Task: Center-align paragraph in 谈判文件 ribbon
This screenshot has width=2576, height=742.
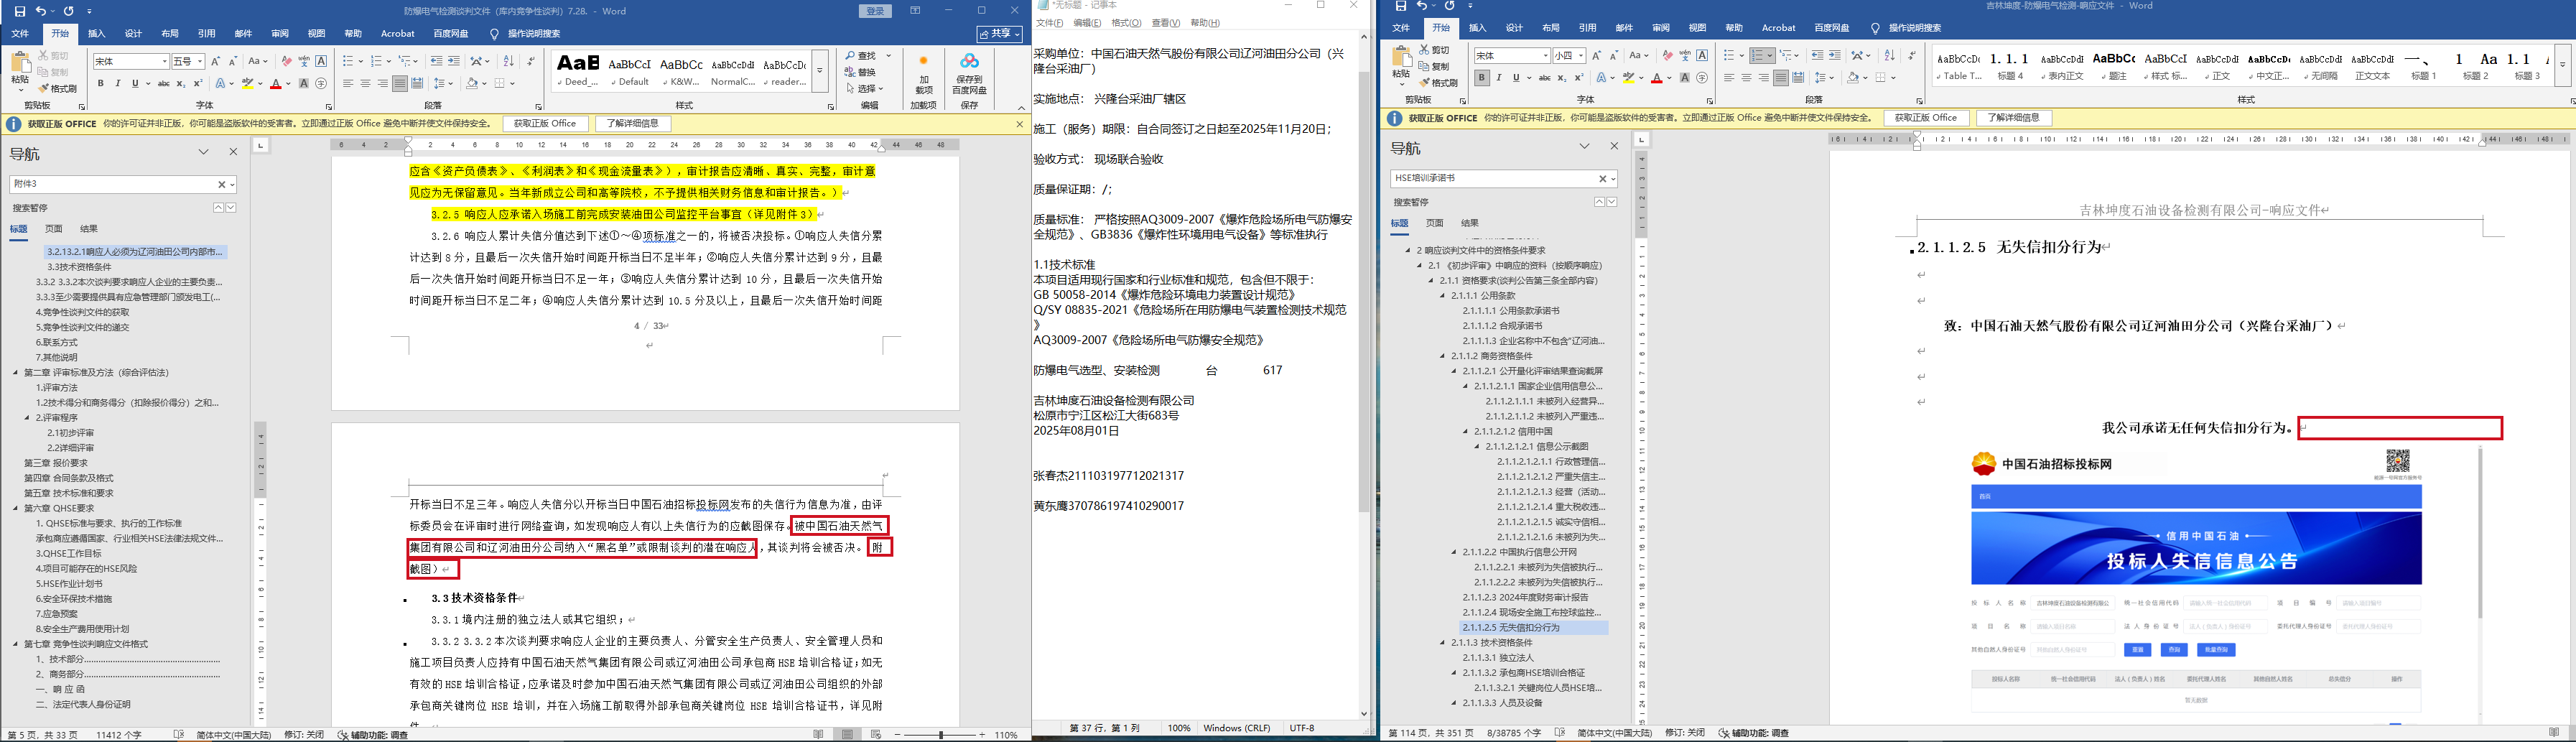Action: coord(365,83)
